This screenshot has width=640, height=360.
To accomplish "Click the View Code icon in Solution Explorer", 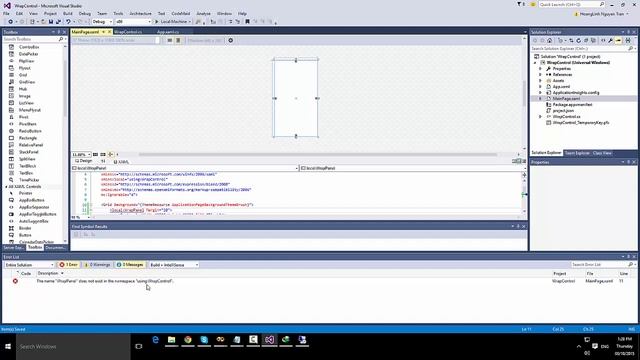I will (603, 40).
